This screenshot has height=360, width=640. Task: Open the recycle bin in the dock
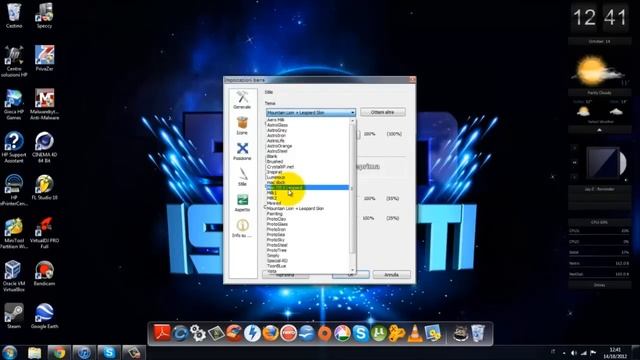[478, 333]
